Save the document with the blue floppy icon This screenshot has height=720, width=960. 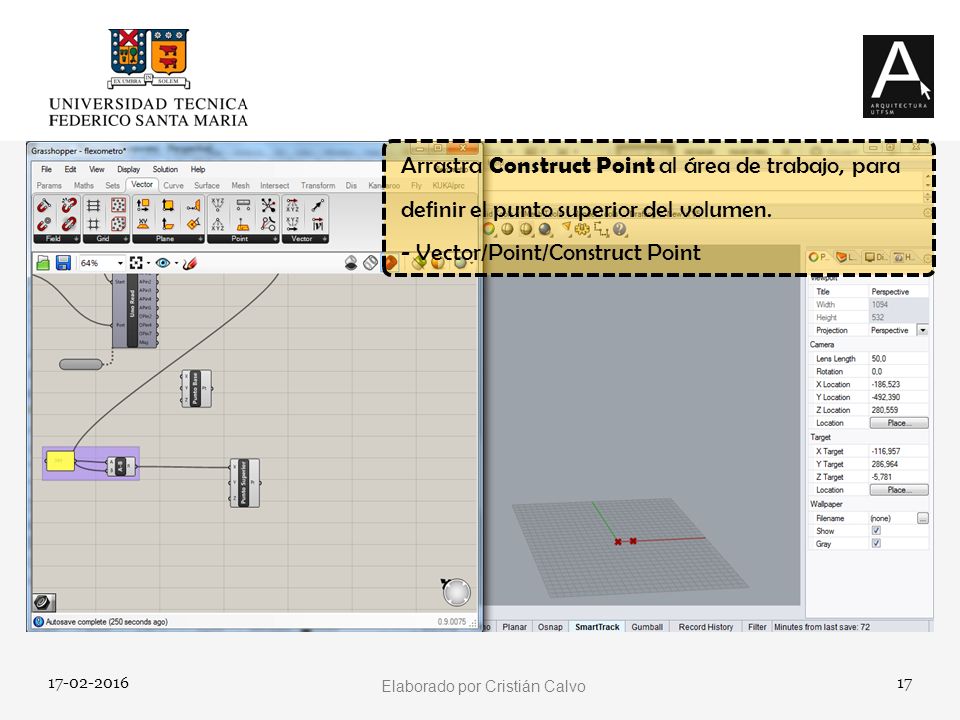(x=63, y=263)
